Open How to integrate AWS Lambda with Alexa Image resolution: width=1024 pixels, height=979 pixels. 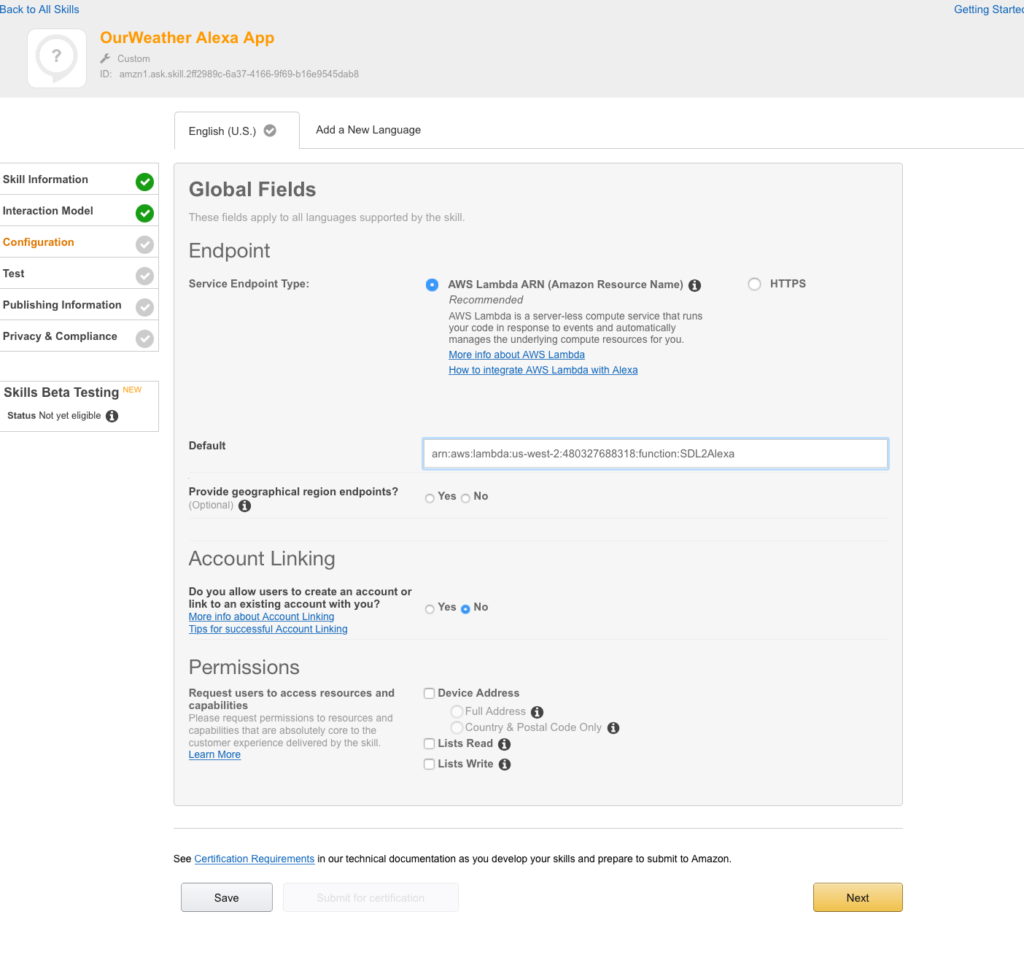[543, 370]
